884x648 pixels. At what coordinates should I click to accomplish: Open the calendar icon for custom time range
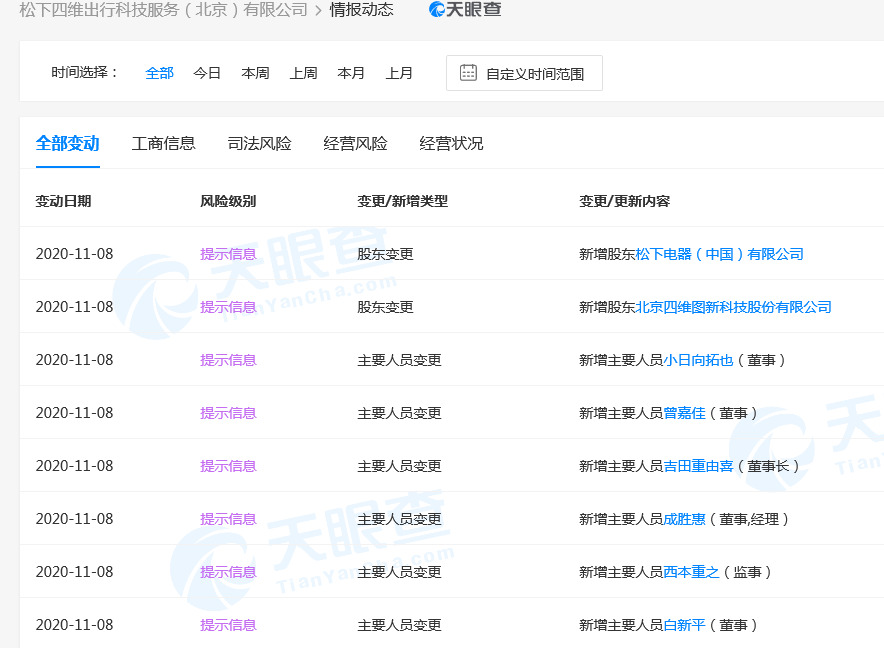pos(468,73)
